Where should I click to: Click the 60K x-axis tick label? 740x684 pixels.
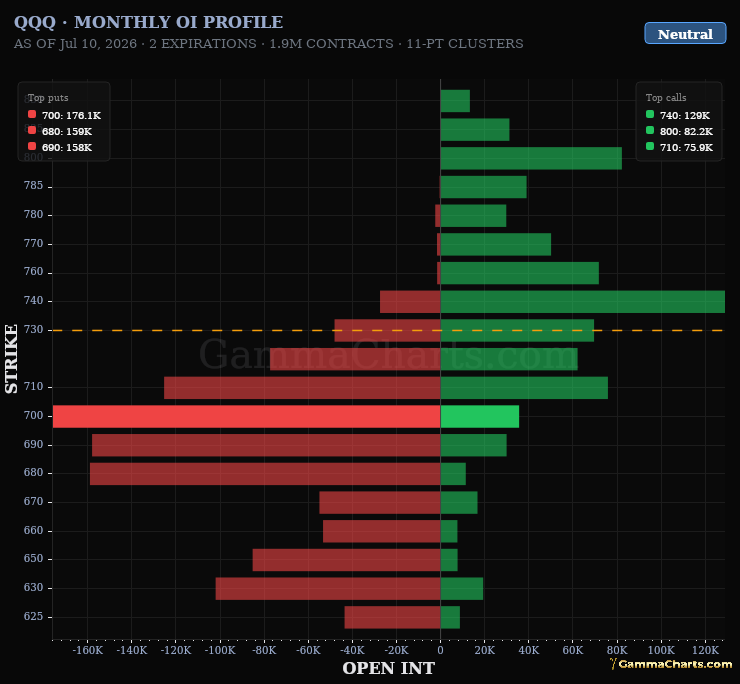click(x=572, y=650)
